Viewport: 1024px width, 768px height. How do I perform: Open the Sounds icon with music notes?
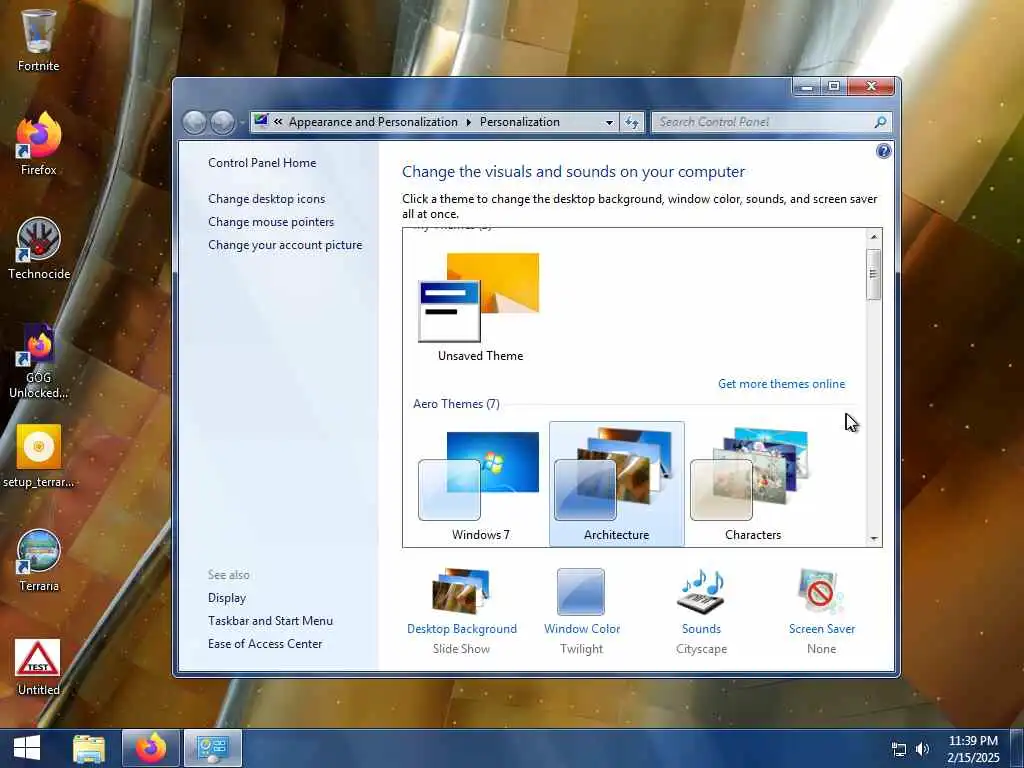[x=701, y=592]
